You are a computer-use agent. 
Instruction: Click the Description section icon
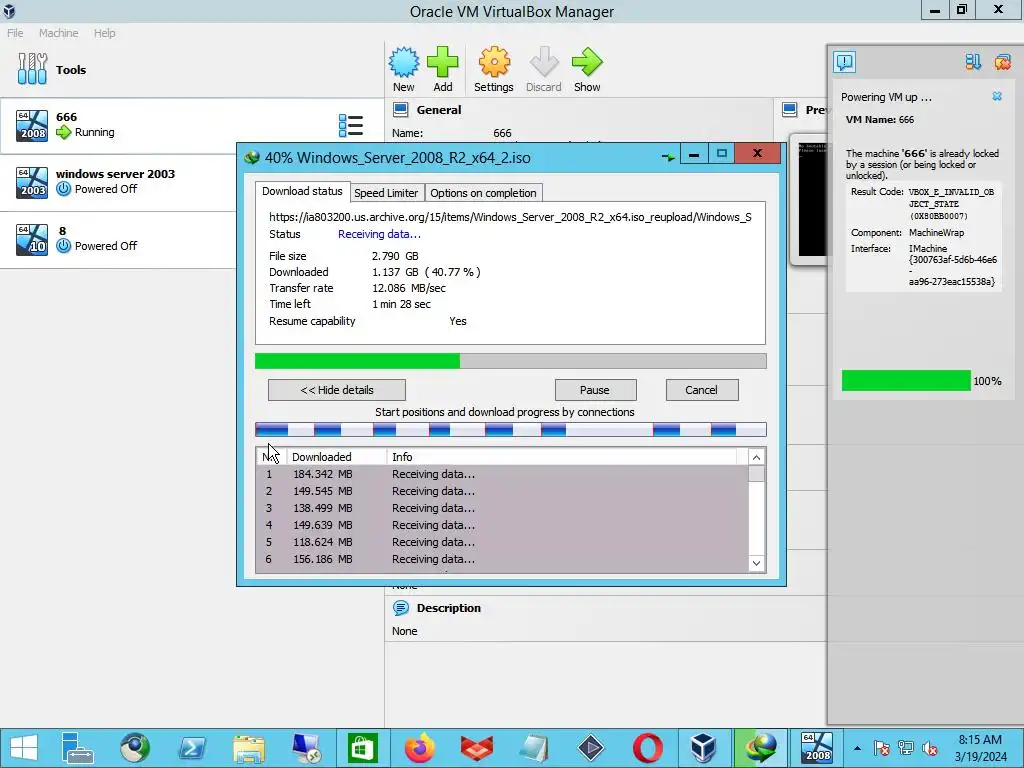(400, 608)
